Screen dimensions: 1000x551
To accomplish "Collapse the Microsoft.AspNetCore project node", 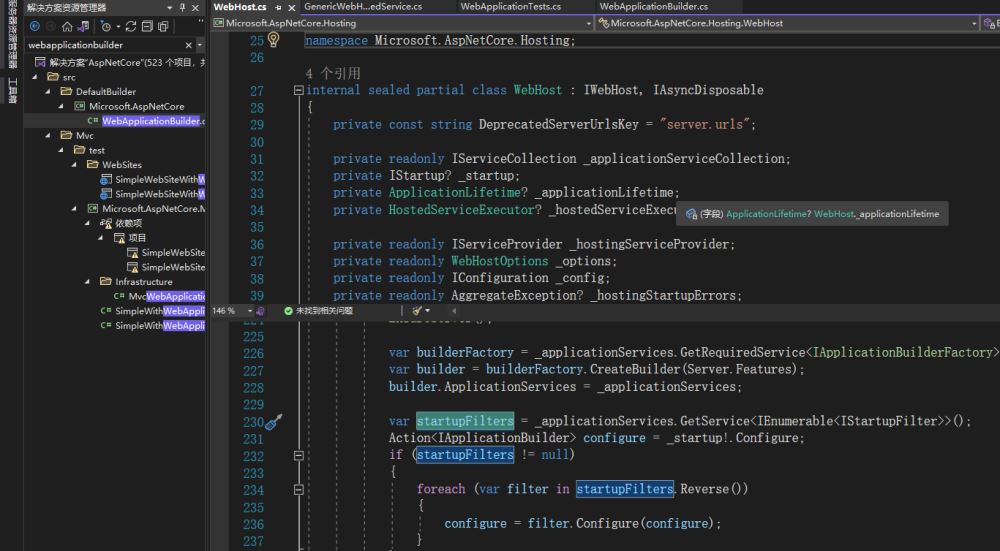I will pos(61,107).
